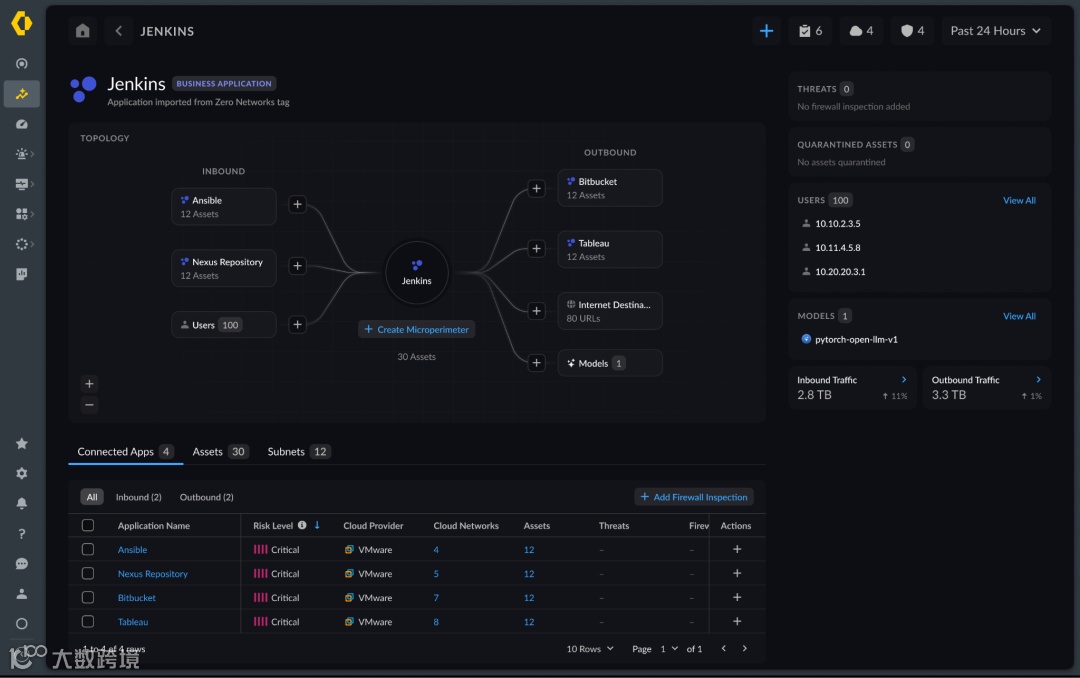1080x678 pixels.
Task: Click the blue plus icon in the header
Action: click(x=766, y=31)
